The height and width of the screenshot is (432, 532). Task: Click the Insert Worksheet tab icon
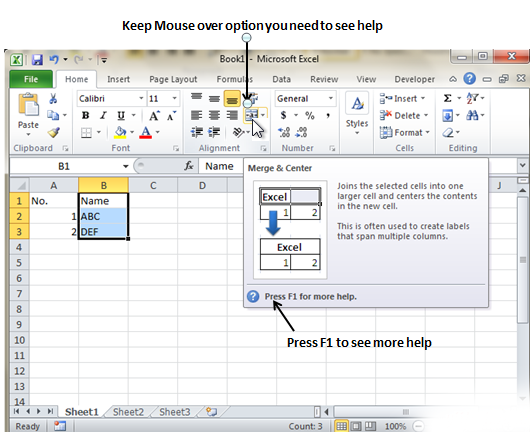pyautogui.click(x=211, y=412)
